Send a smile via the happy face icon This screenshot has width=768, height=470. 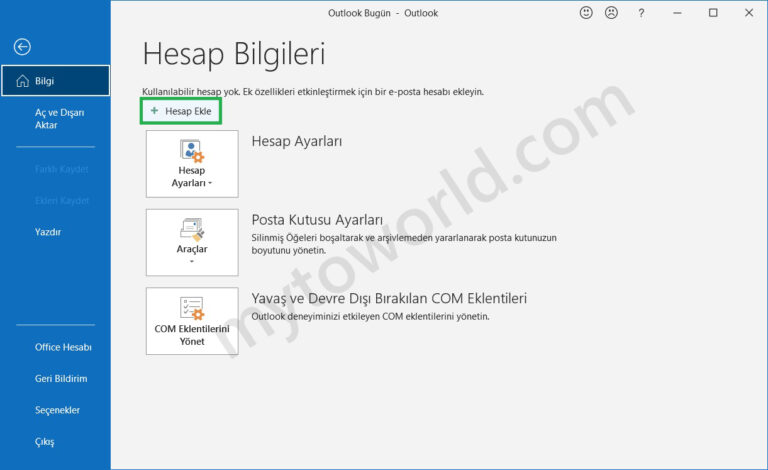point(586,13)
